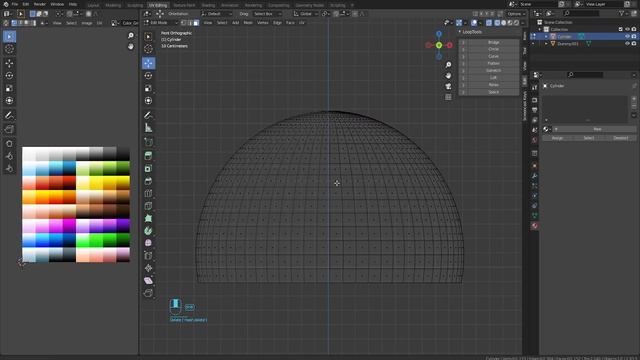640x360 pixels.
Task: Select the Inset Faces tool
Action: (x=148, y=168)
